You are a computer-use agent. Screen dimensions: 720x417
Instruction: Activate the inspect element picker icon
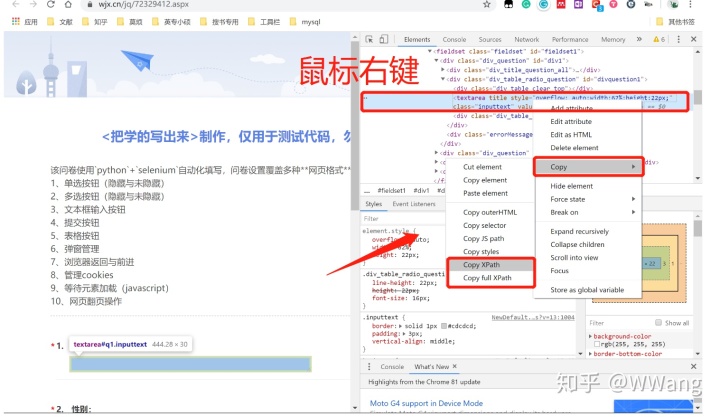pos(369,39)
